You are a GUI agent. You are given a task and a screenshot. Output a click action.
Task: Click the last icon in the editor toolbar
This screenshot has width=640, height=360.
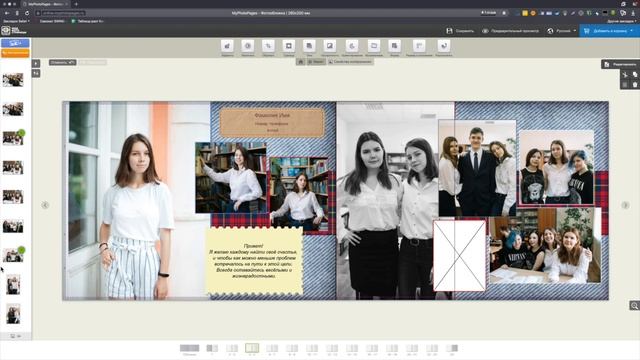point(444,46)
